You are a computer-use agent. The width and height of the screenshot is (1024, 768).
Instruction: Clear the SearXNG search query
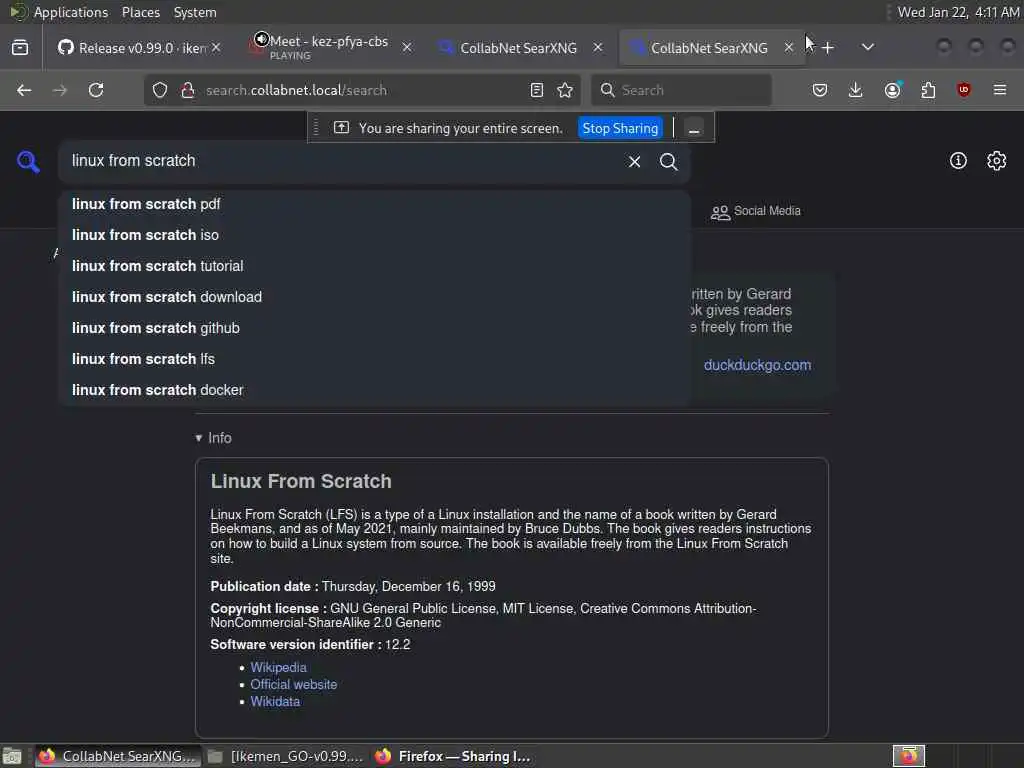[x=634, y=161]
